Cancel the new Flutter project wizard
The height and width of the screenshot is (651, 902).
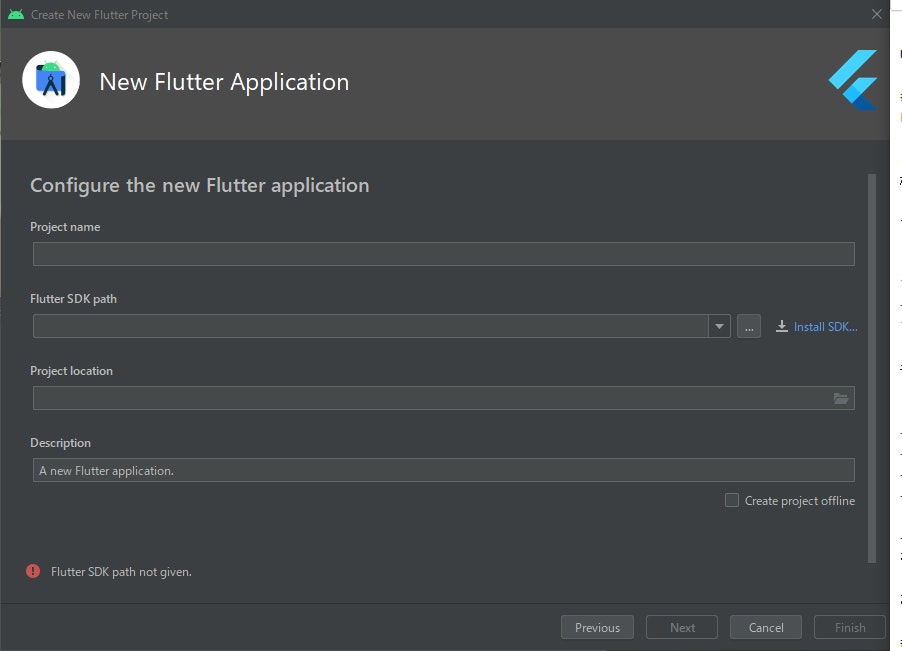pyautogui.click(x=765, y=627)
